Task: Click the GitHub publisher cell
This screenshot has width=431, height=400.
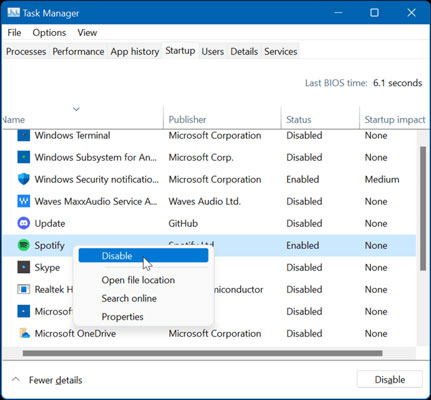Action: pyautogui.click(x=183, y=223)
